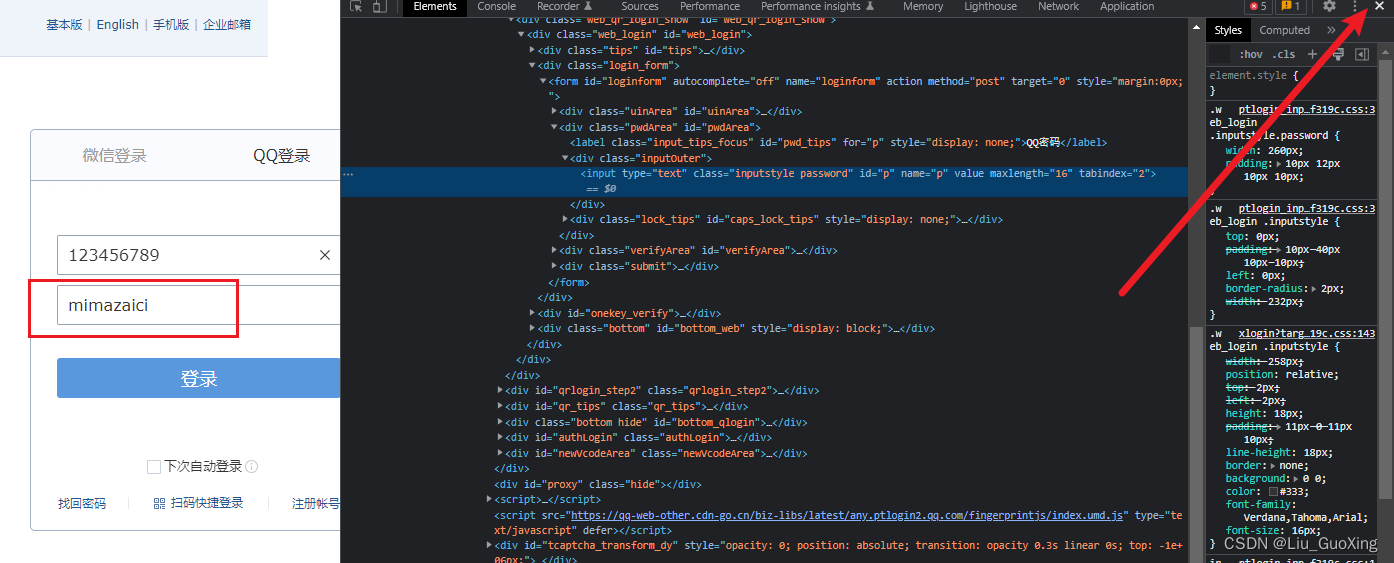Click the div id="proxy" class="hide" line
This screenshot has width=1394, height=563.
(x=597, y=484)
